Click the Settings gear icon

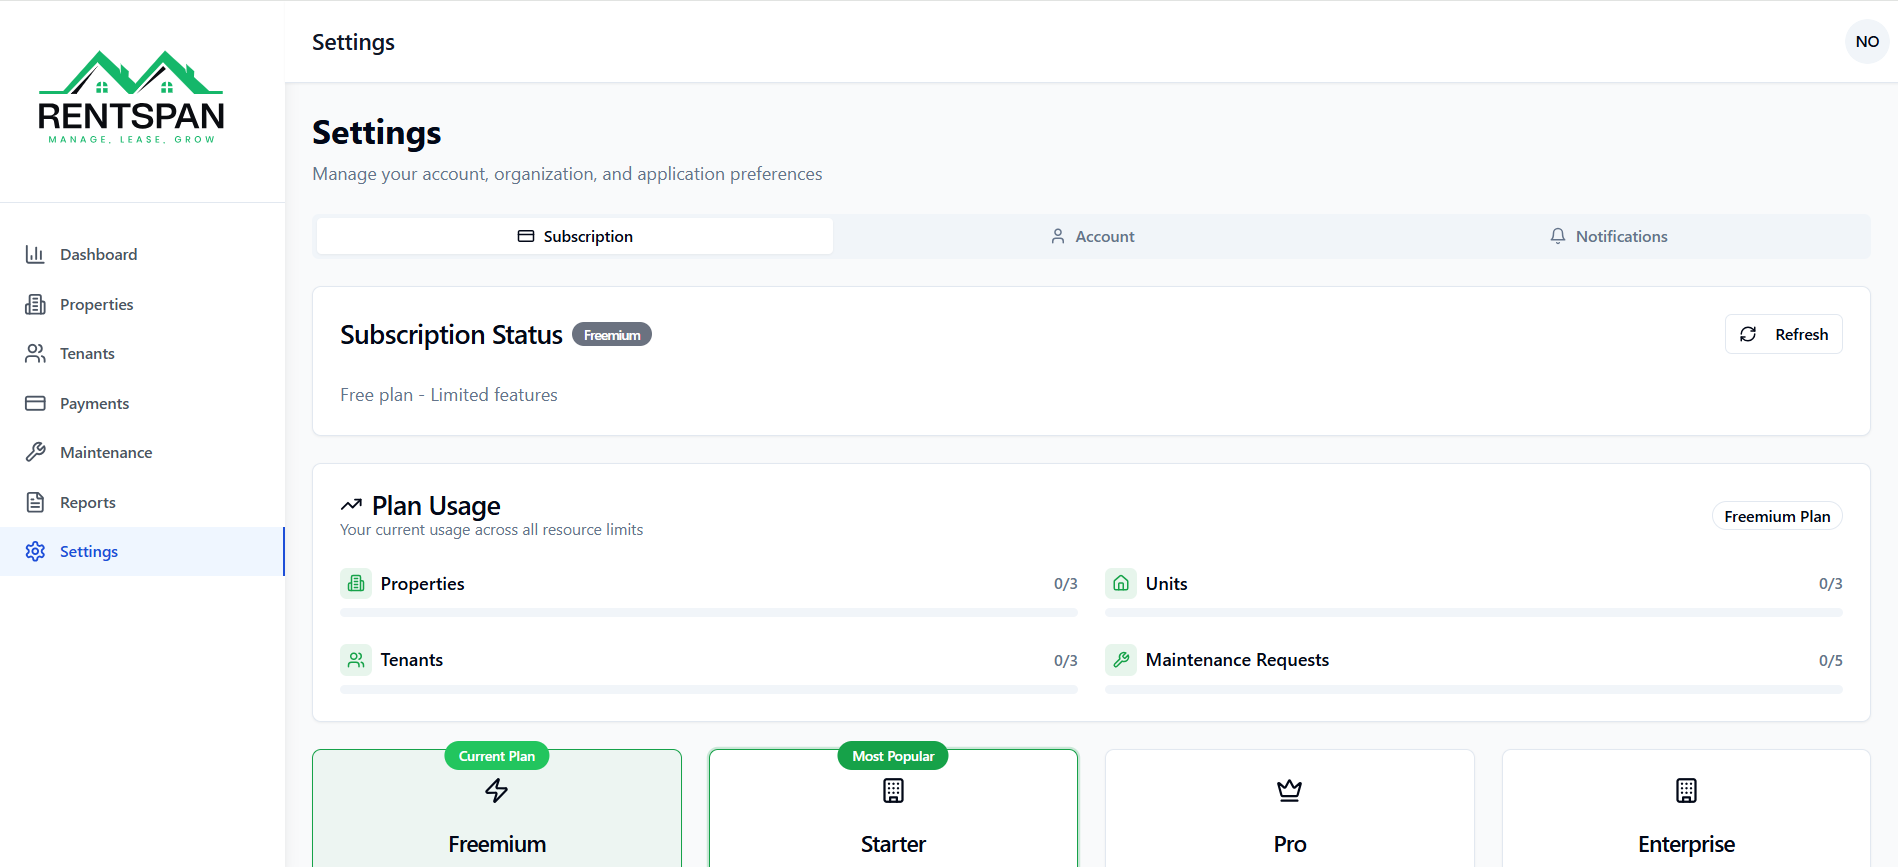35,551
